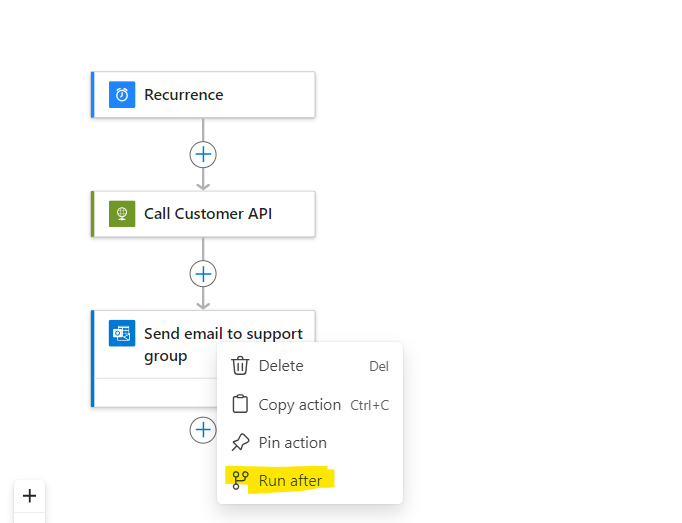Click the pin icon beside Pin action
The image size is (682, 523).
coord(240,443)
